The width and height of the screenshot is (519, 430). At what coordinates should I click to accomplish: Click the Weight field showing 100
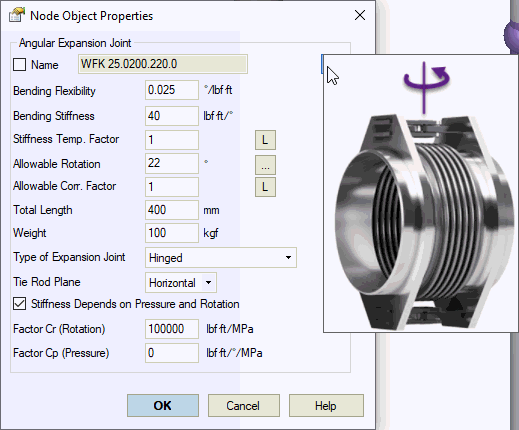(172, 233)
